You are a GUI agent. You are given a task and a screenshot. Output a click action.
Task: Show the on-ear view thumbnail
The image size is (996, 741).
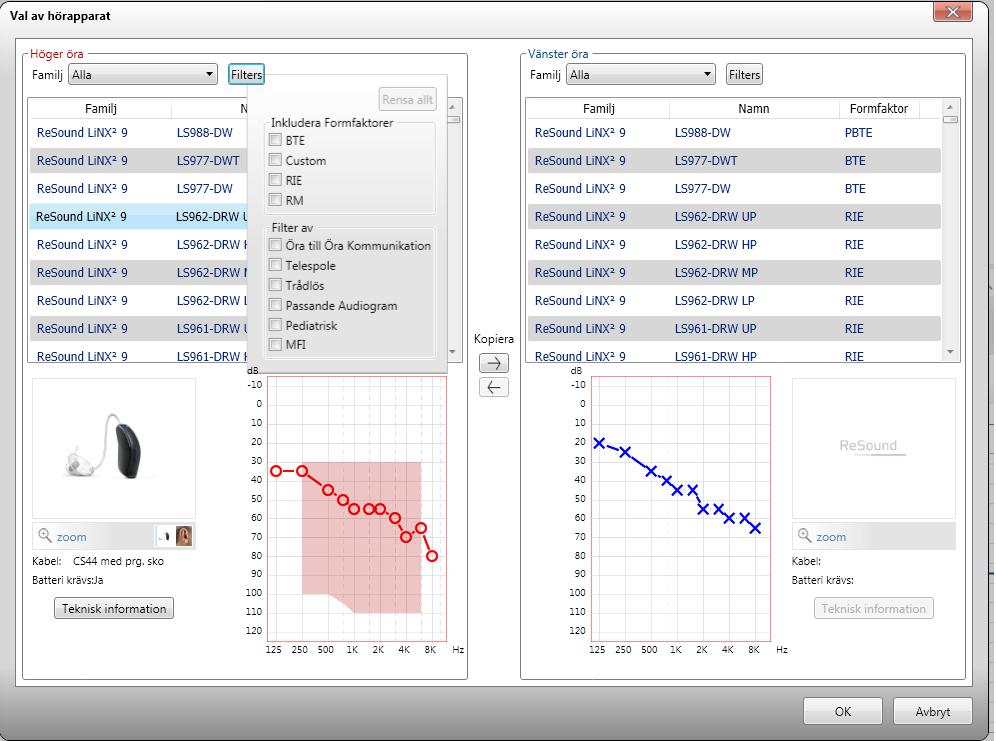point(184,536)
